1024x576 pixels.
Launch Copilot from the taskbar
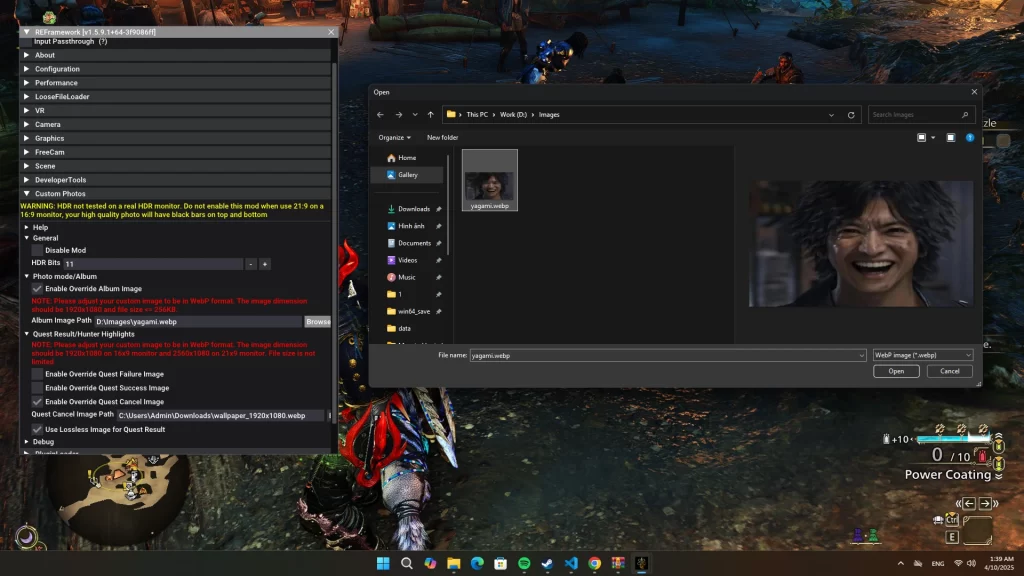pos(430,563)
